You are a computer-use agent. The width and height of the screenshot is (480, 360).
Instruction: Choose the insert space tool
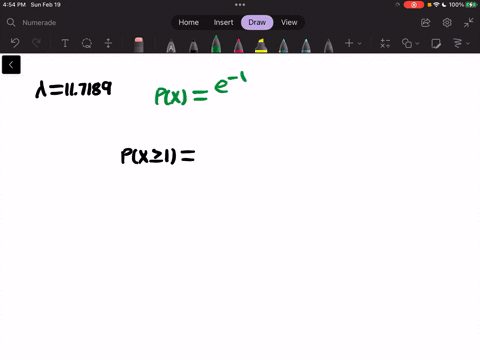click(108, 43)
